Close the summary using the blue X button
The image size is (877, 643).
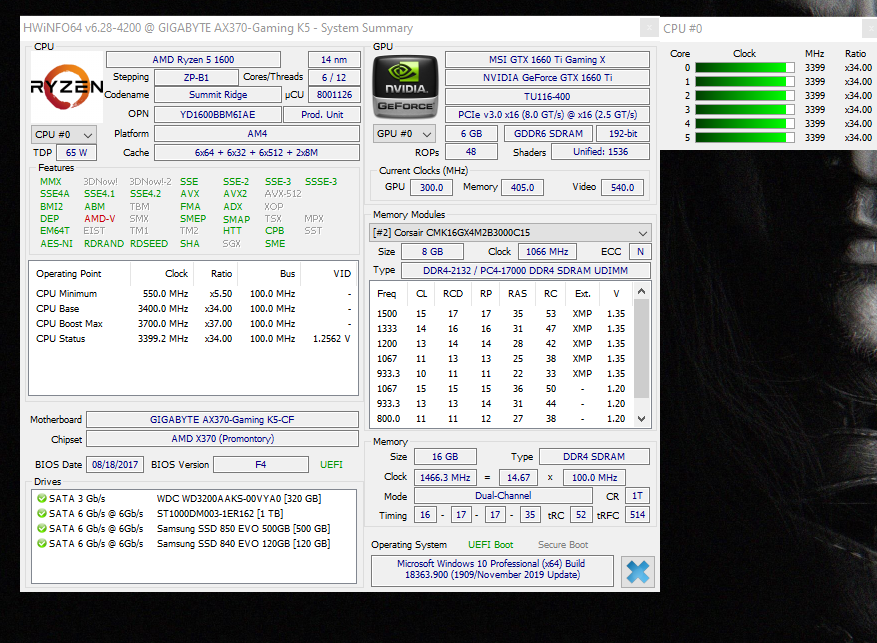(637, 571)
